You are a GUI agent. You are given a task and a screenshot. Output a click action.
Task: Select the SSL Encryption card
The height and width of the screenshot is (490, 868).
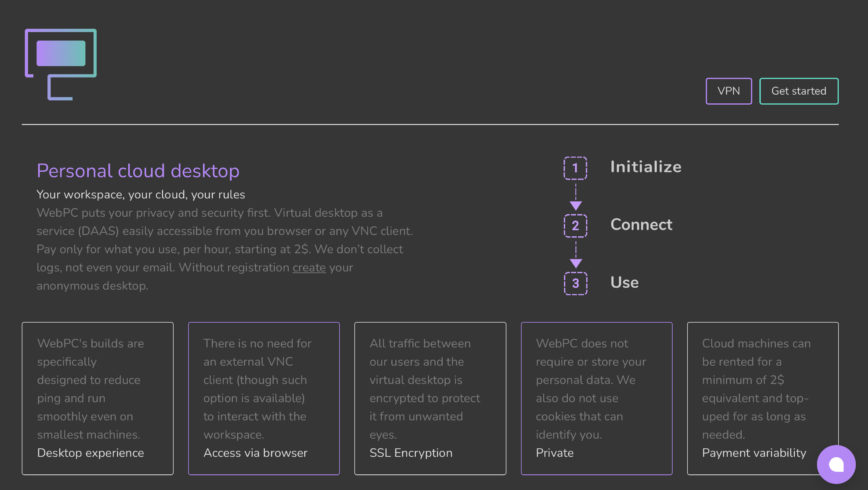pos(430,398)
